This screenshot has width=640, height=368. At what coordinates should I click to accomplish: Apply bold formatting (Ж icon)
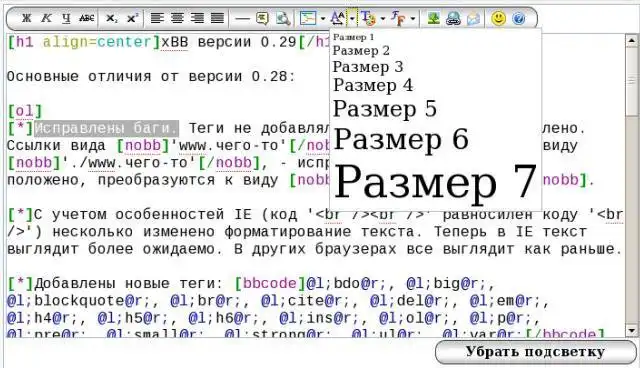point(27,18)
